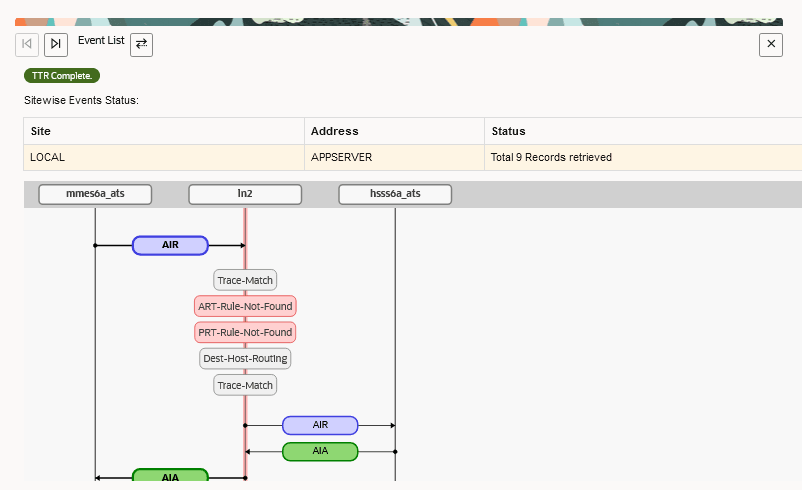Image resolution: width=802 pixels, height=490 pixels.
Task: Select the ln2 node header
Action: tap(245, 194)
